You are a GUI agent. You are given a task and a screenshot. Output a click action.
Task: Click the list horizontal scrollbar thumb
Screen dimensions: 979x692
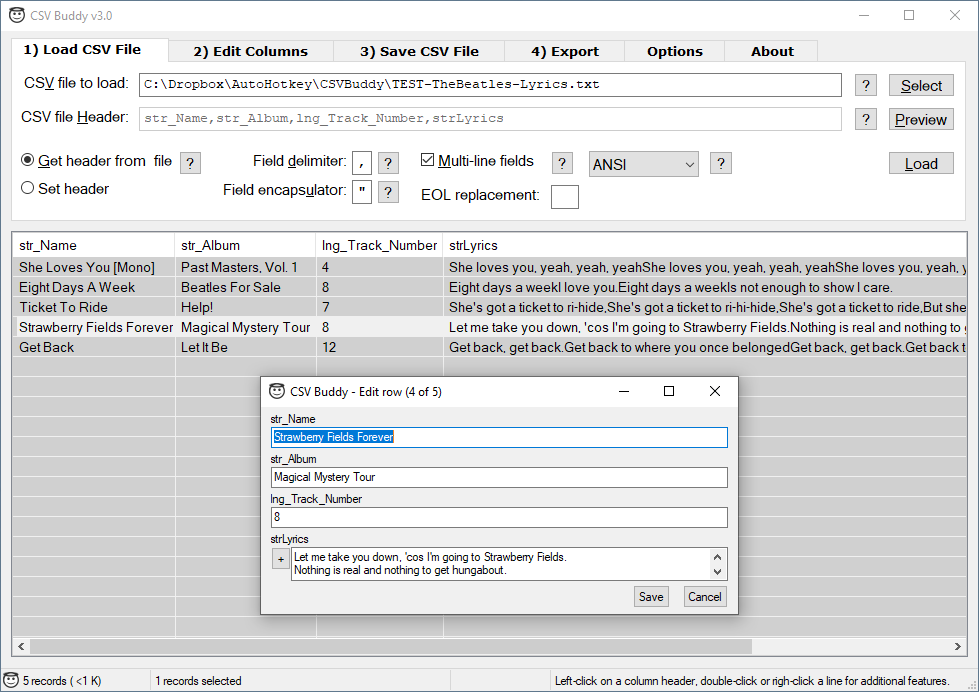tap(391, 646)
